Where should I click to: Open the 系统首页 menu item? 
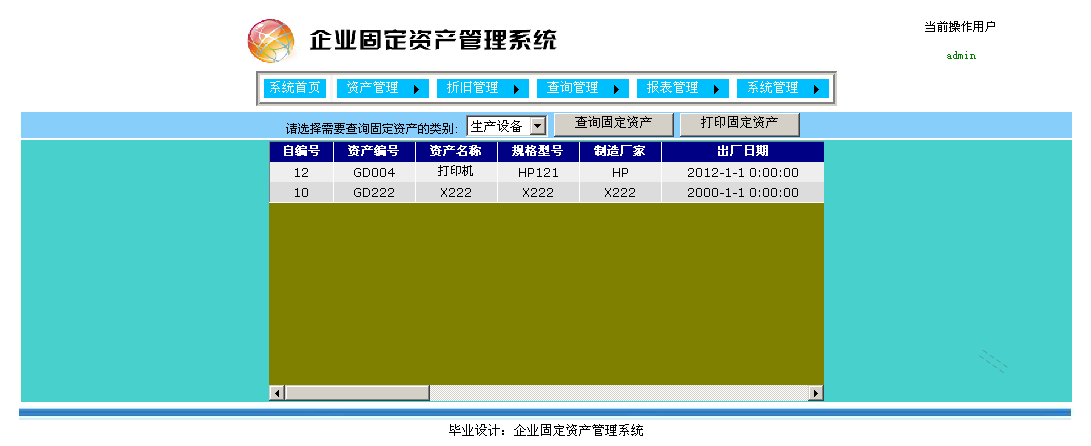[295, 88]
